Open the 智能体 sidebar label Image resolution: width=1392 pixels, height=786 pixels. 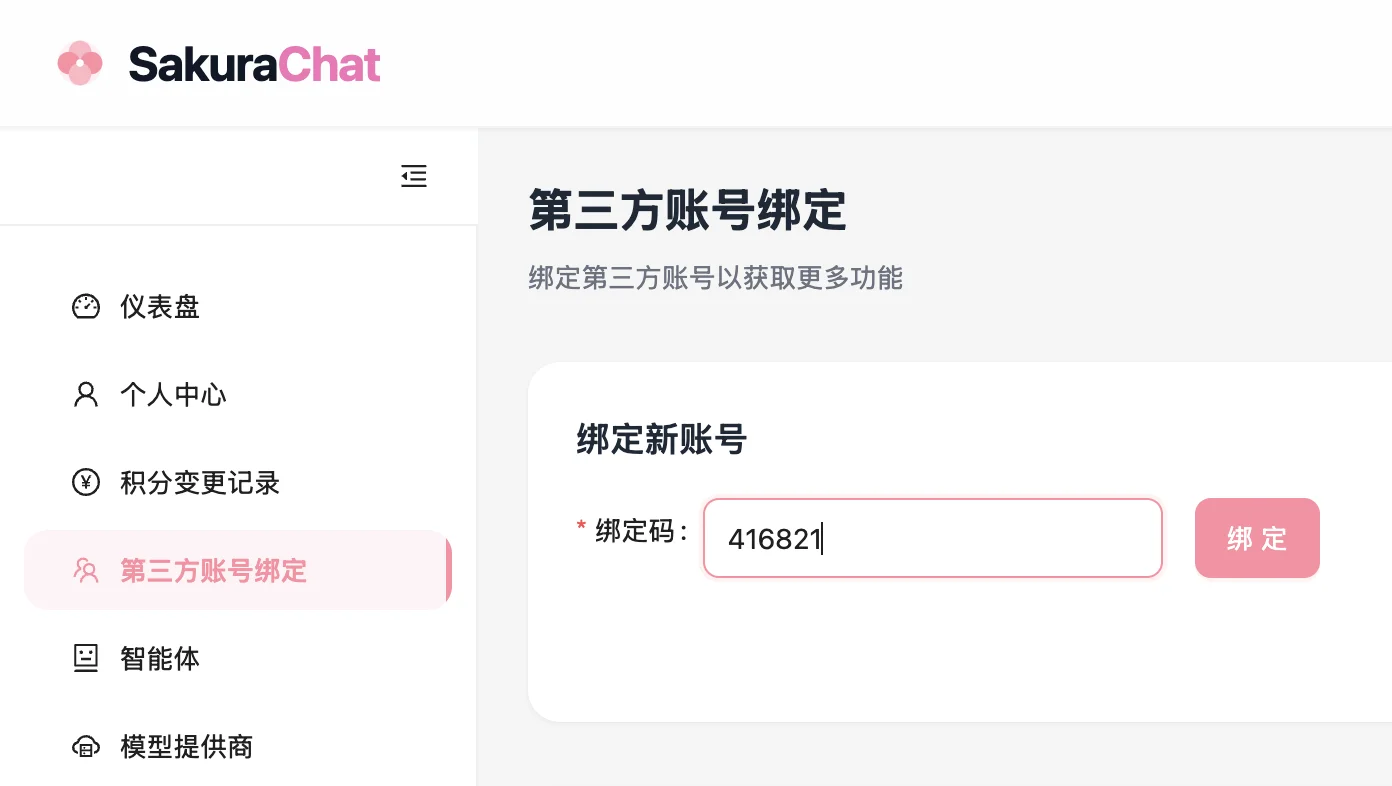coord(160,659)
